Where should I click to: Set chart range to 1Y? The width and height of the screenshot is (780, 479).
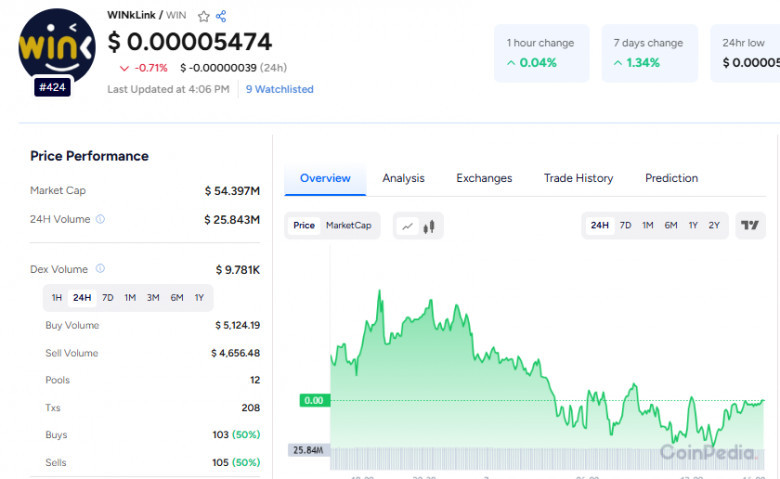click(693, 225)
